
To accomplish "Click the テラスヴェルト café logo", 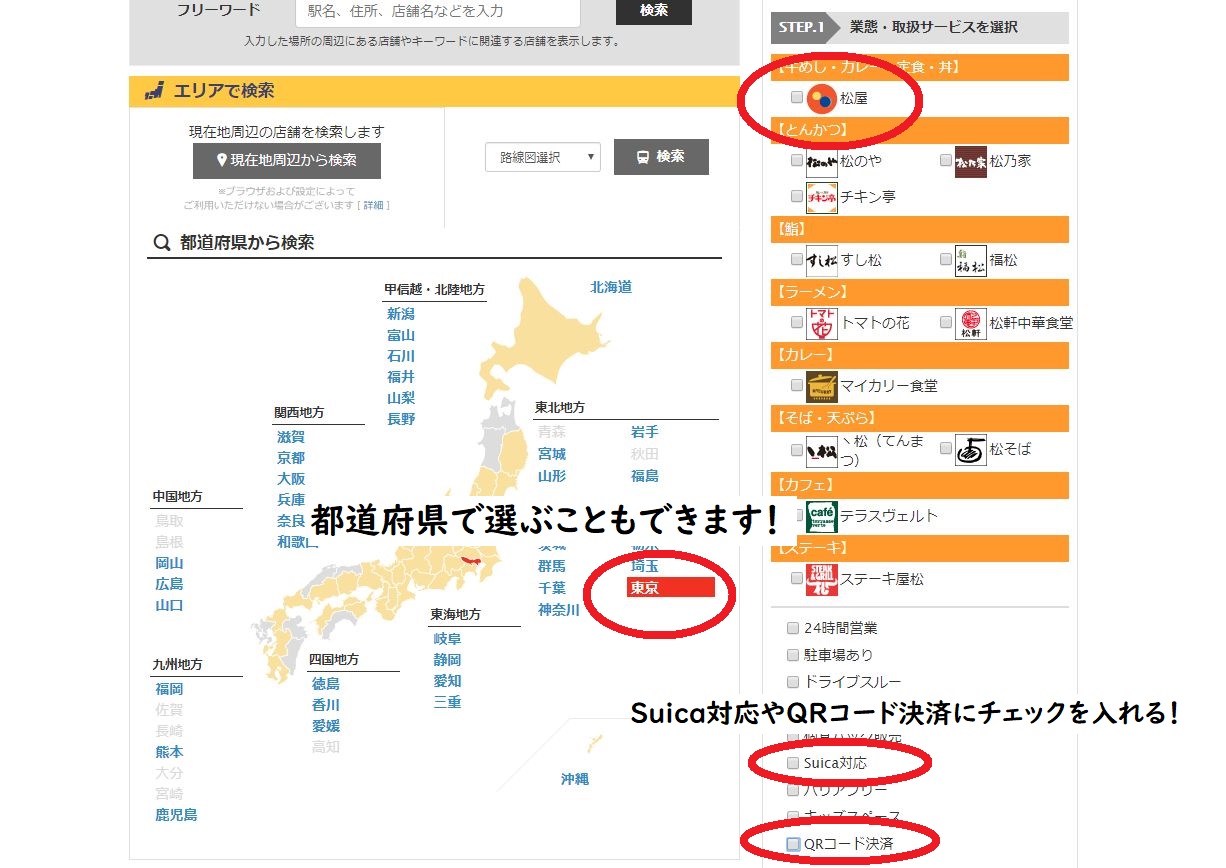I will (821, 516).
